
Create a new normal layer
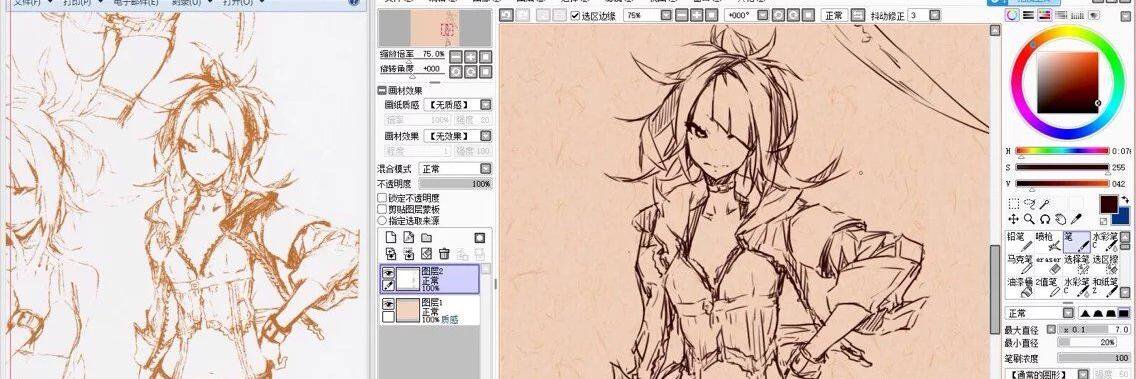tap(390, 238)
